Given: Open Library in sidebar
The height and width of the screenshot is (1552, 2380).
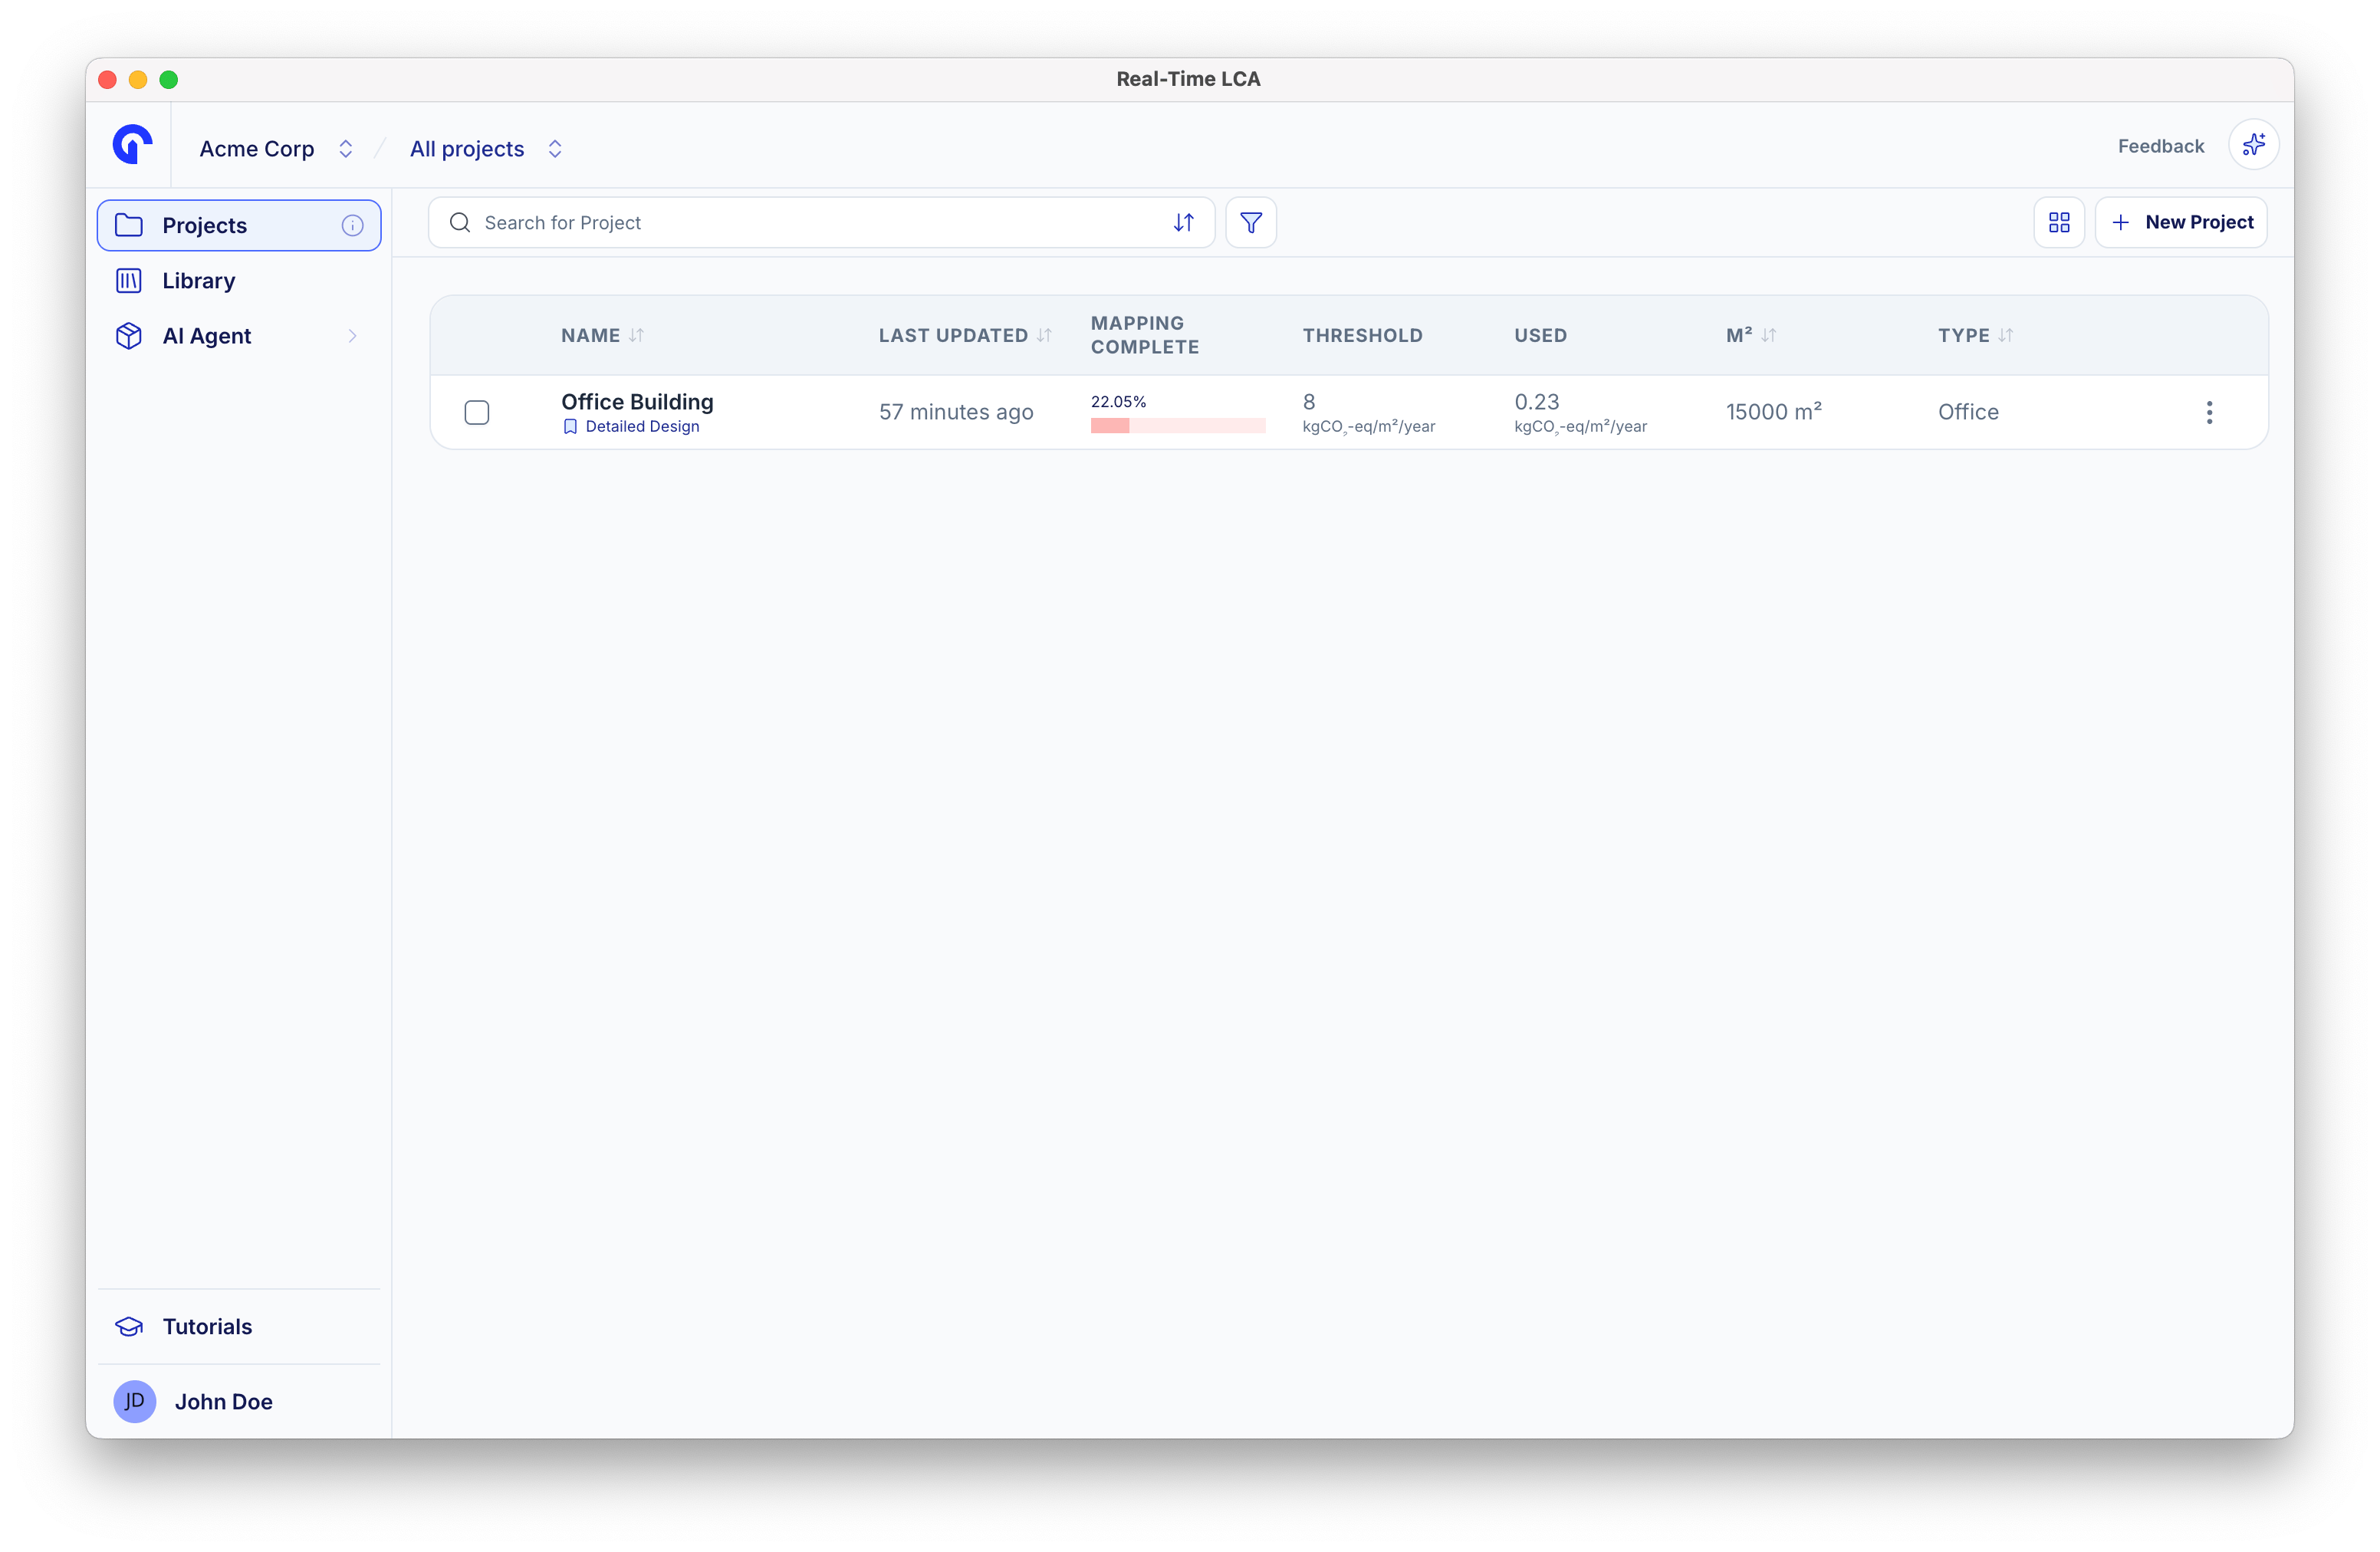Looking at the screenshot, I should pyautogui.click(x=239, y=280).
